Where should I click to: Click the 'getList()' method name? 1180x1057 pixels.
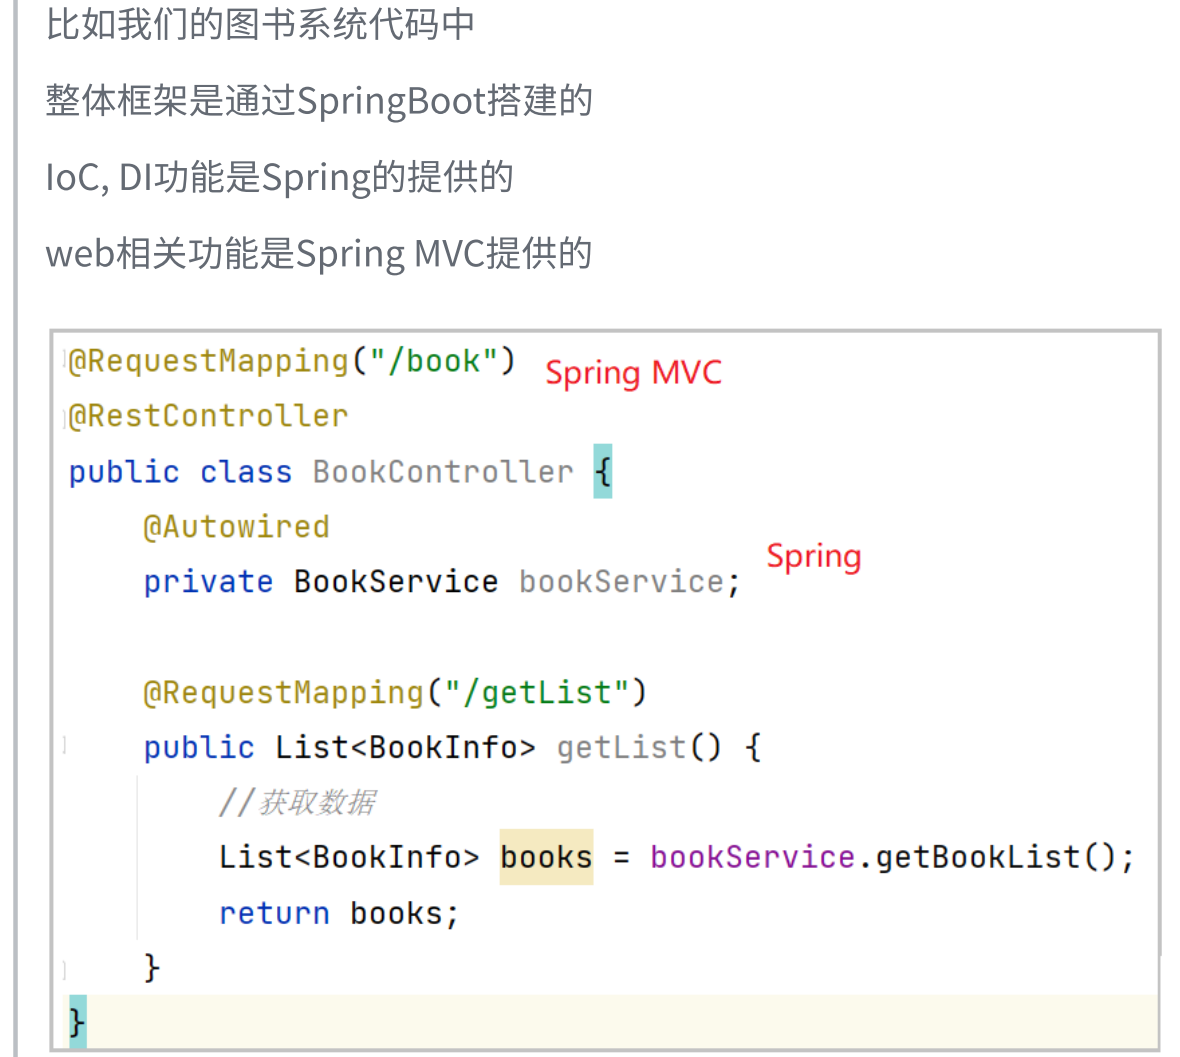click(x=640, y=748)
